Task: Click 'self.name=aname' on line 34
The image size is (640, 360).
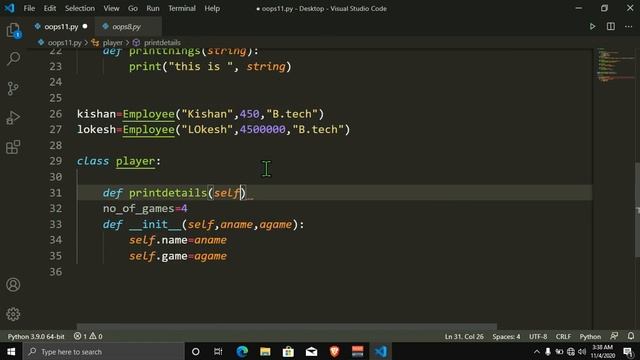Action: (178, 240)
